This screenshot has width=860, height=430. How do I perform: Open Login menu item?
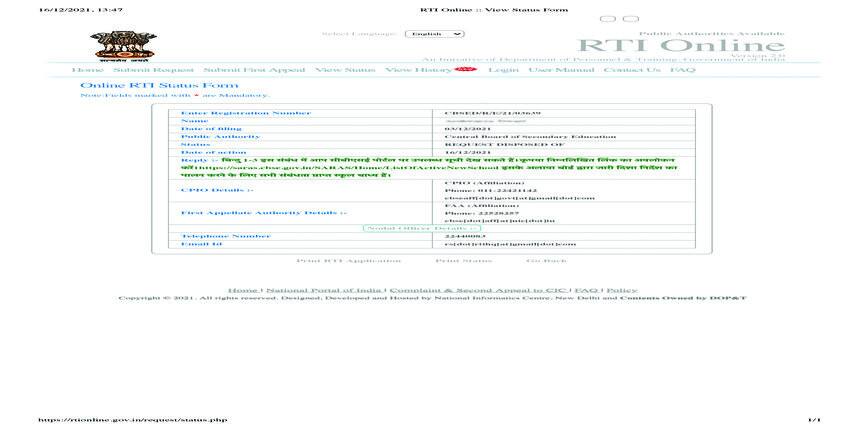[503, 70]
